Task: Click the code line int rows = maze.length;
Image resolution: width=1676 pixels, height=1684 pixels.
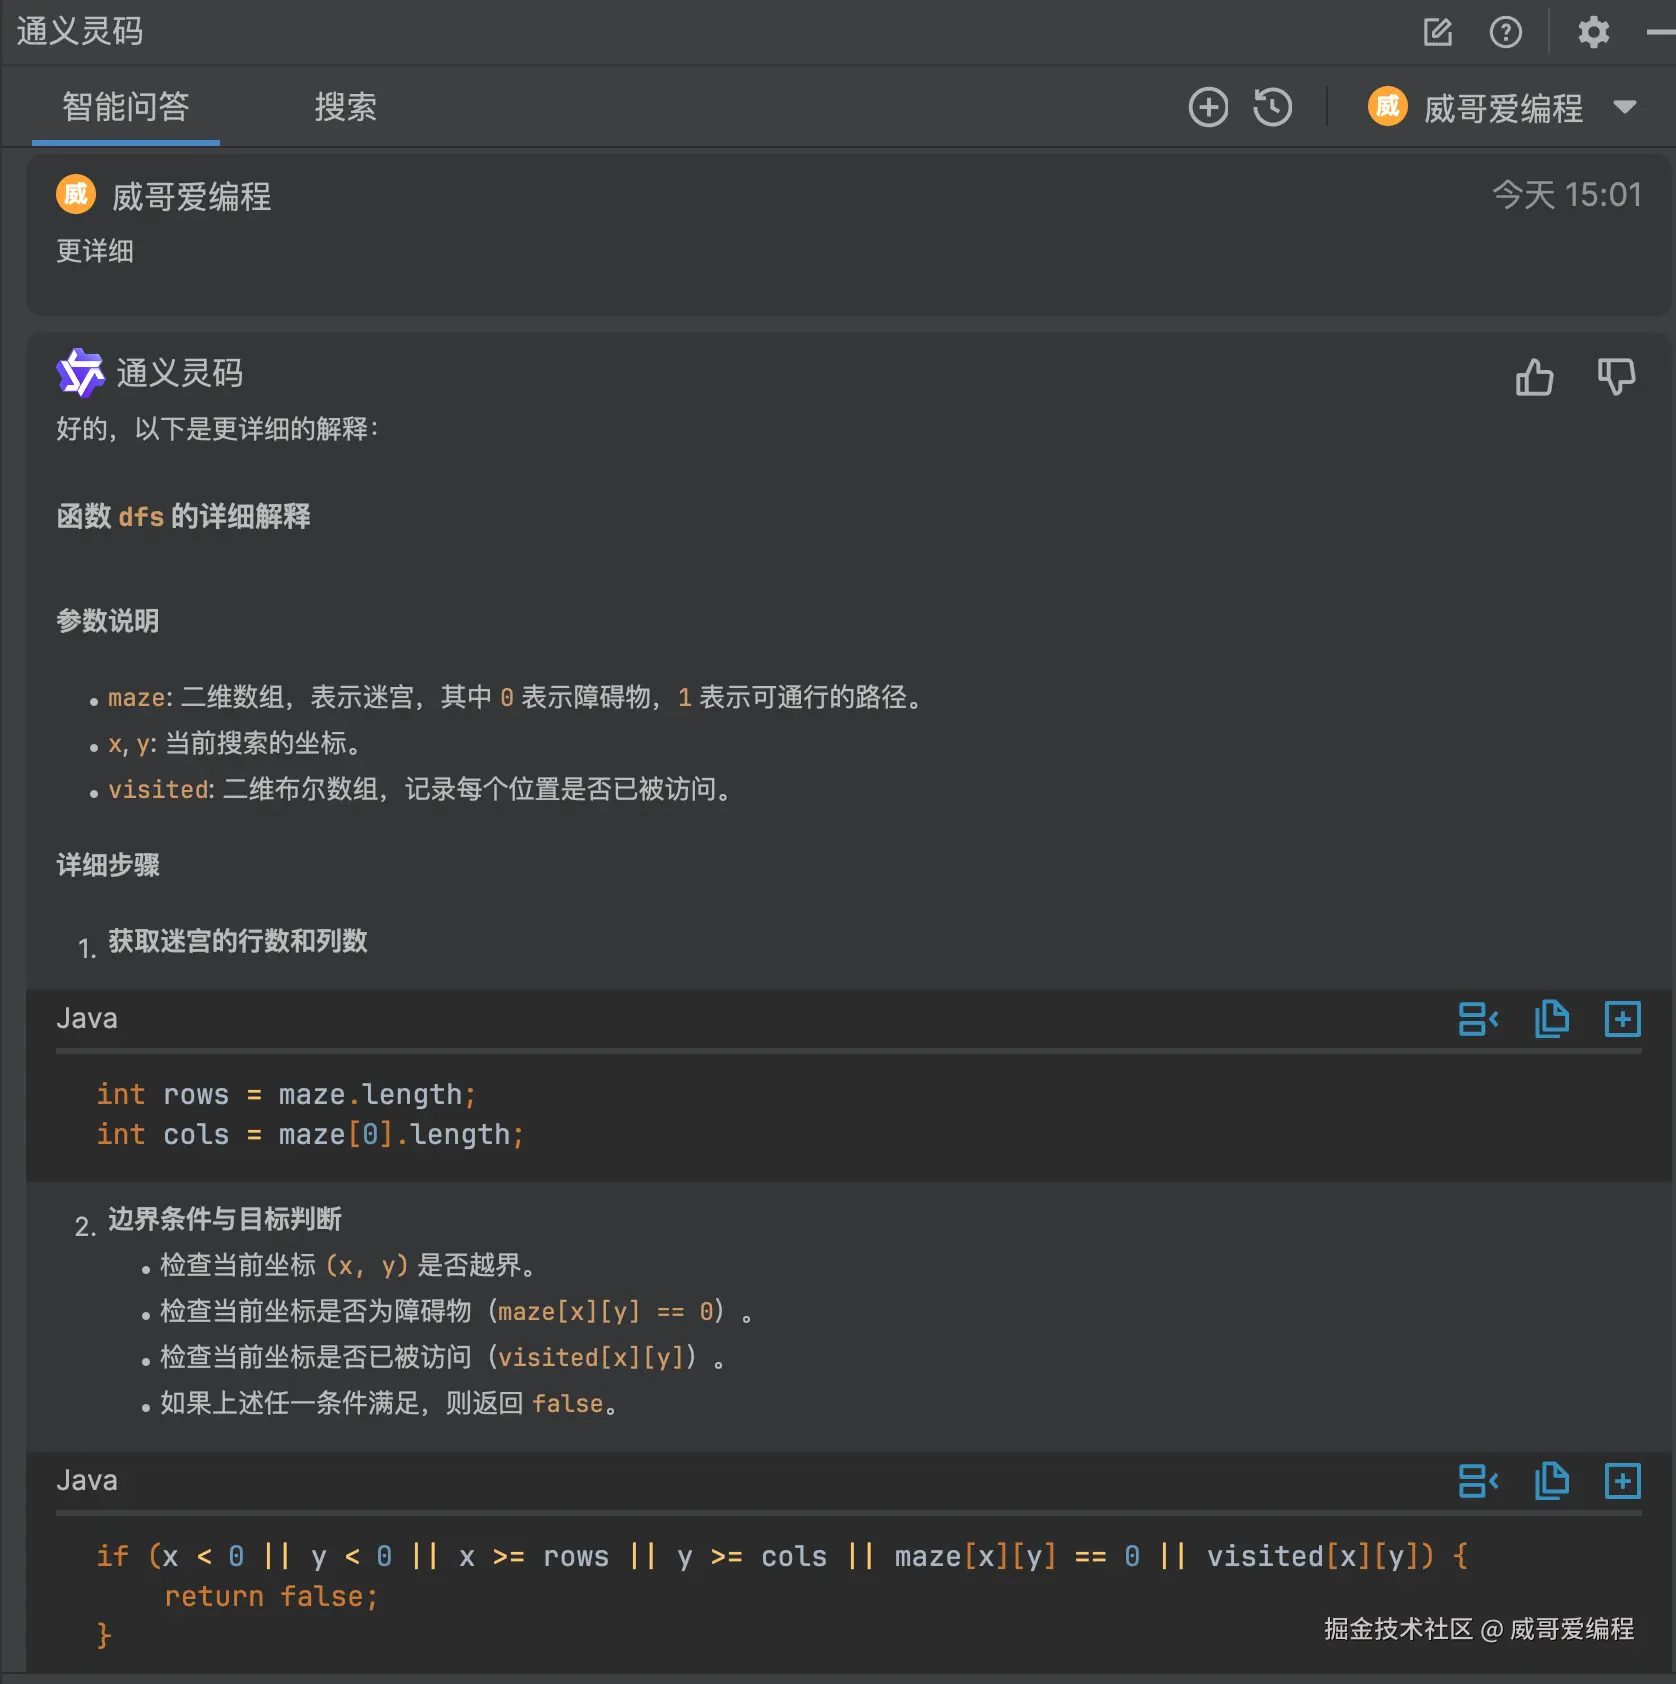Action: [287, 1095]
